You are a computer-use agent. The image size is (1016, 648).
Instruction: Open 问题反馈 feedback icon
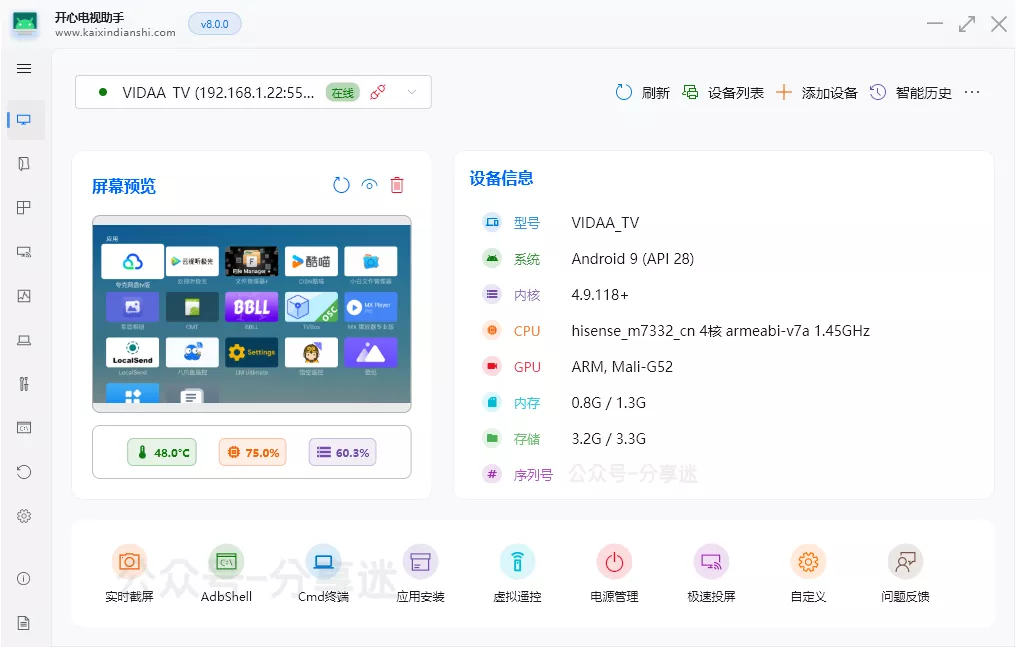905,562
